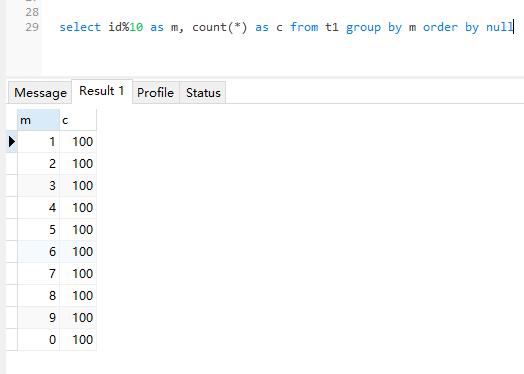Click the 'm' column header
This screenshot has height=374, width=524.
click(x=38, y=120)
